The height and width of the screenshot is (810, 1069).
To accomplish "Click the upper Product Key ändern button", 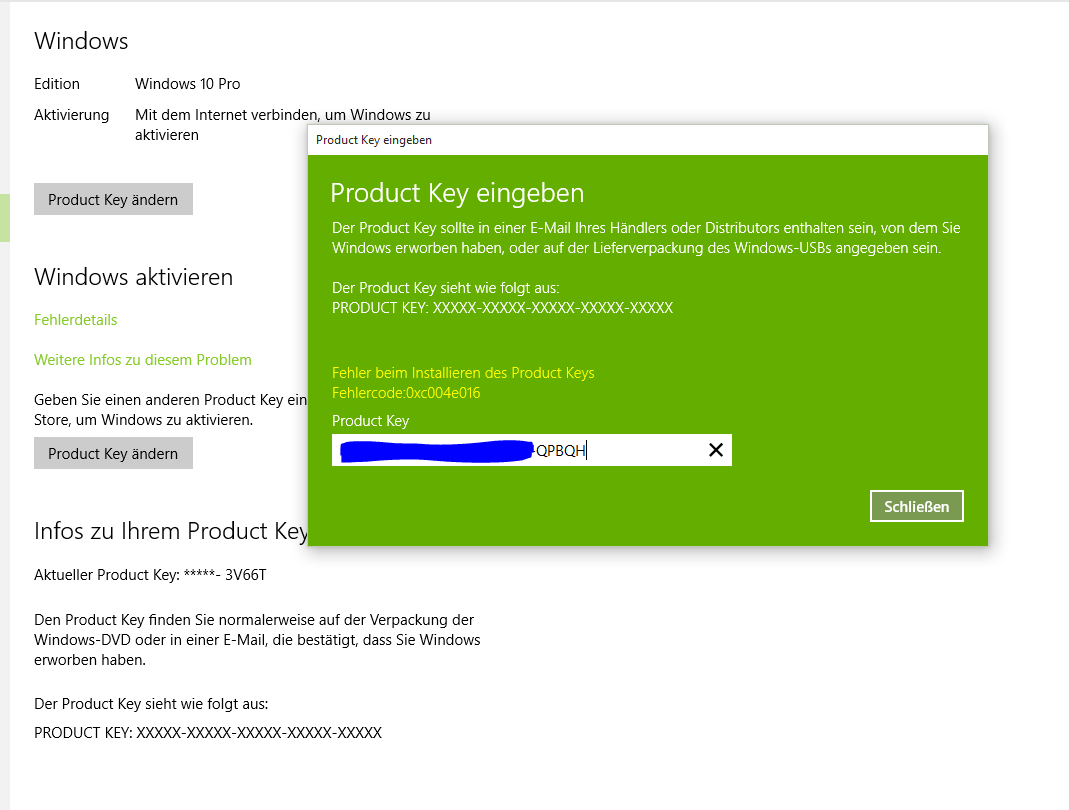I will (113, 199).
